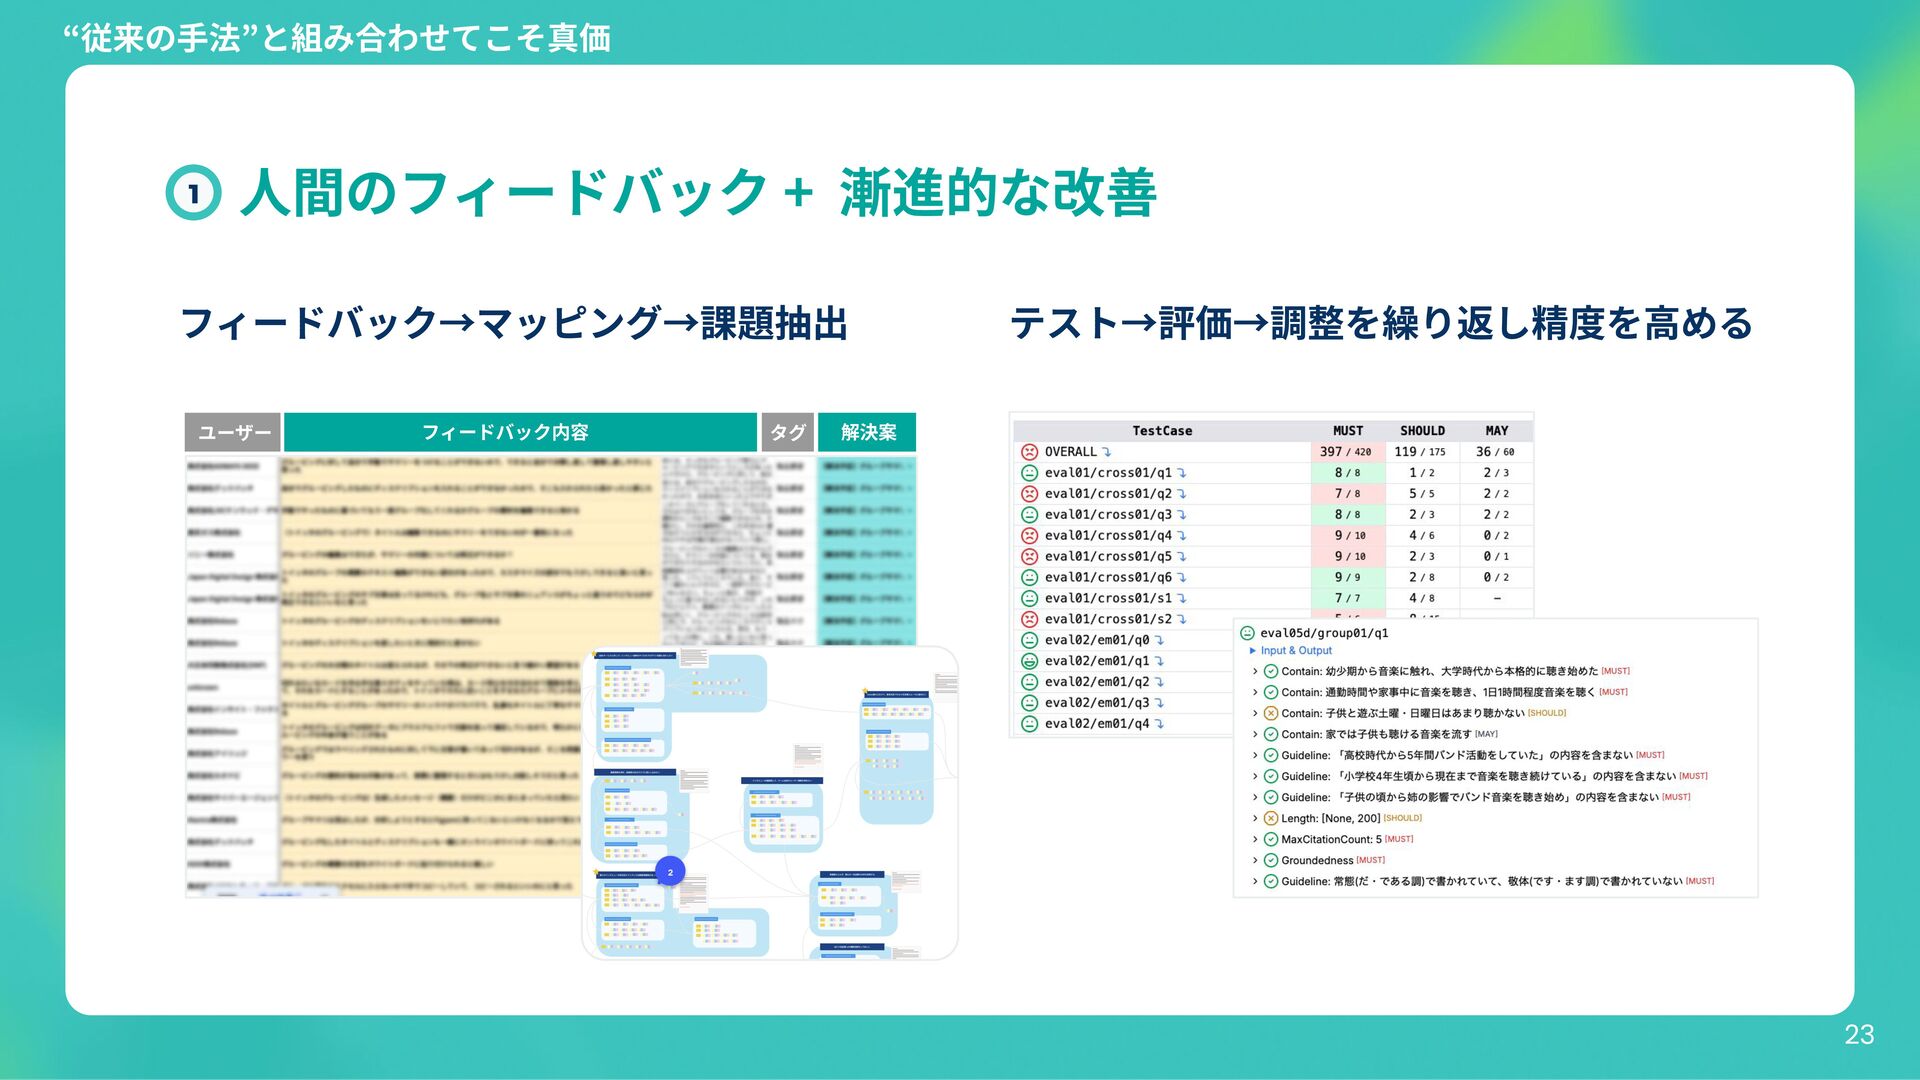Click the OVERALL MAY score 36 / 60
Image resolution: width=1920 pixels, height=1080 pixels.
click(1495, 452)
